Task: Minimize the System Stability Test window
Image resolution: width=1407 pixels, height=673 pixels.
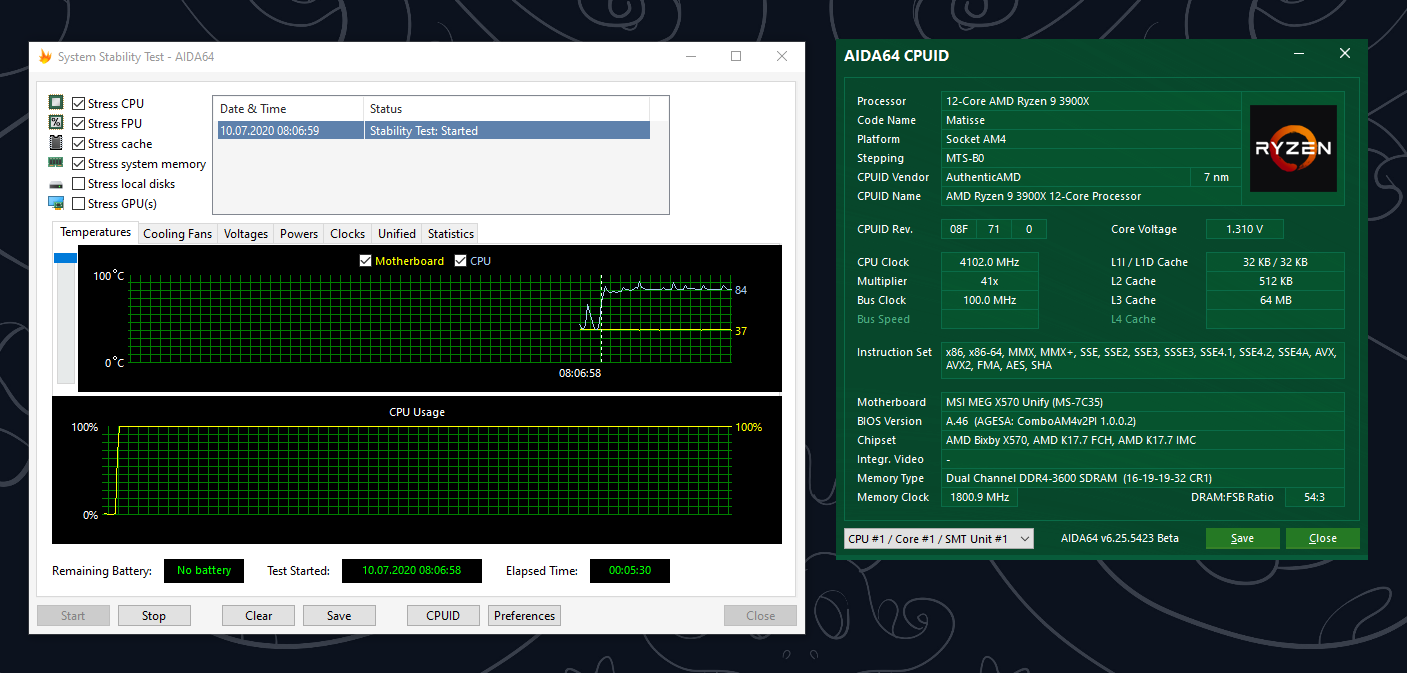Action: [x=691, y=56]
